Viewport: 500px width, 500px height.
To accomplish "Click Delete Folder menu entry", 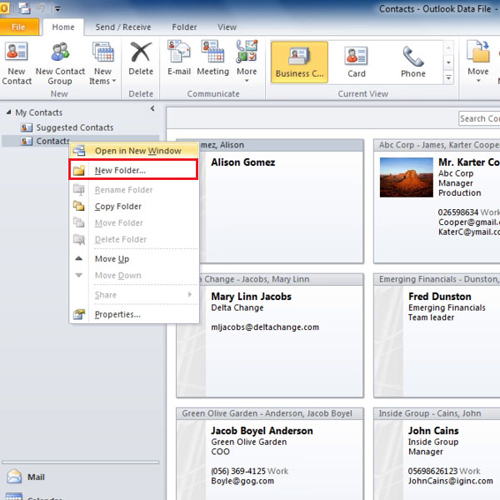I will click(134, 239).
